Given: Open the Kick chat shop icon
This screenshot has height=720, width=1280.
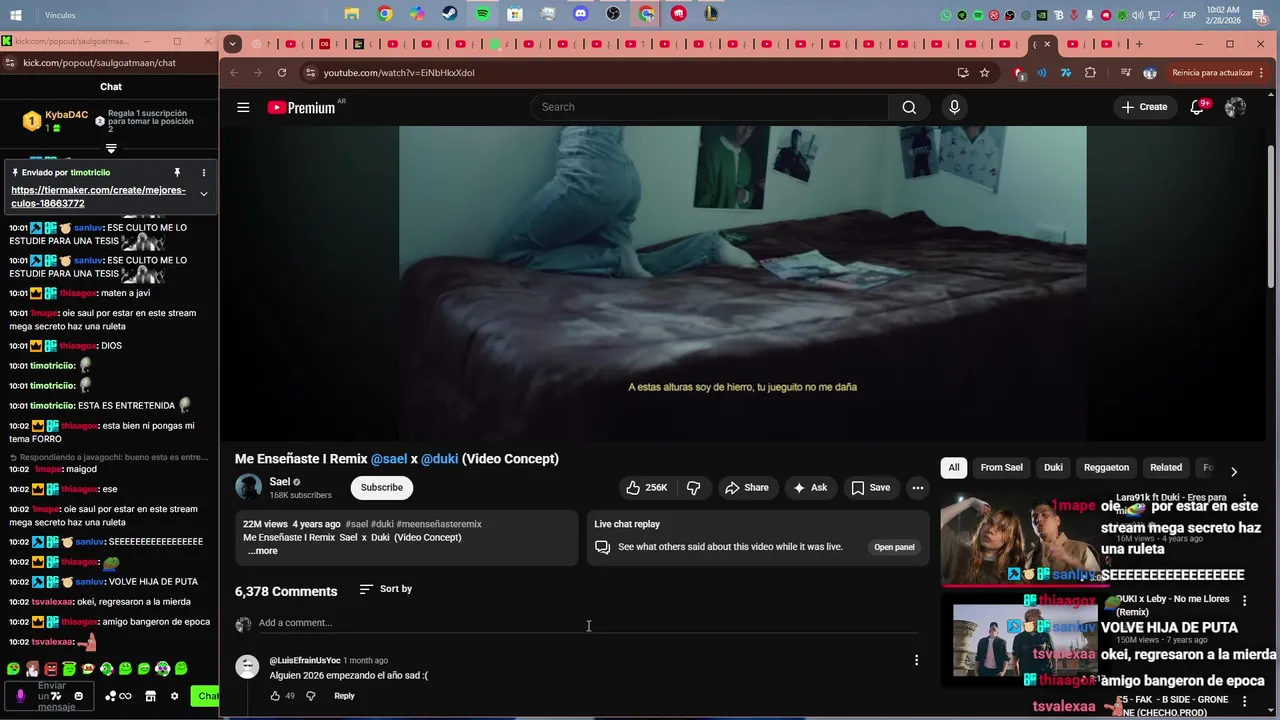Looking at the screenshot, I should pyautogui.click(x=150, y=696).
